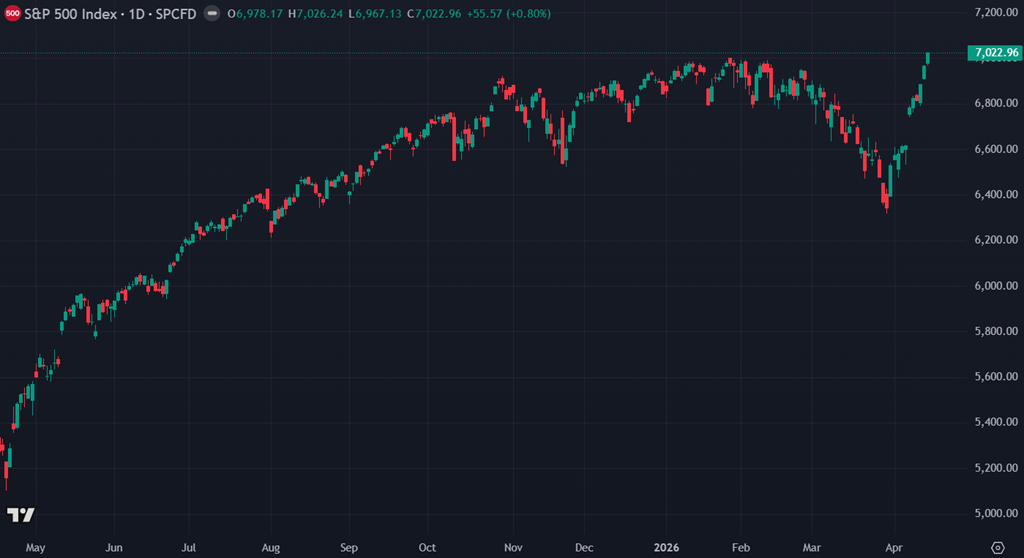Open chart settings via the hexagon icon

click(995, 547)
